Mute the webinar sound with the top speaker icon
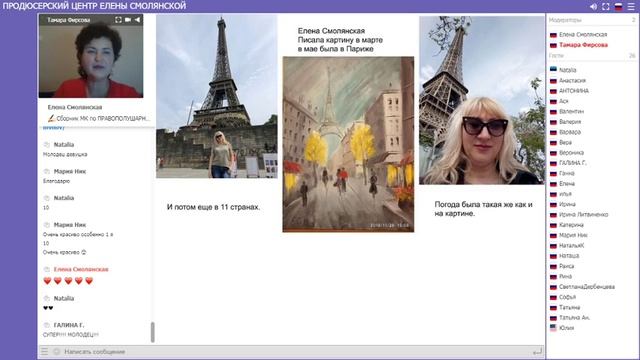This screenshot has width=640, height=360. [x=593, y=7]
